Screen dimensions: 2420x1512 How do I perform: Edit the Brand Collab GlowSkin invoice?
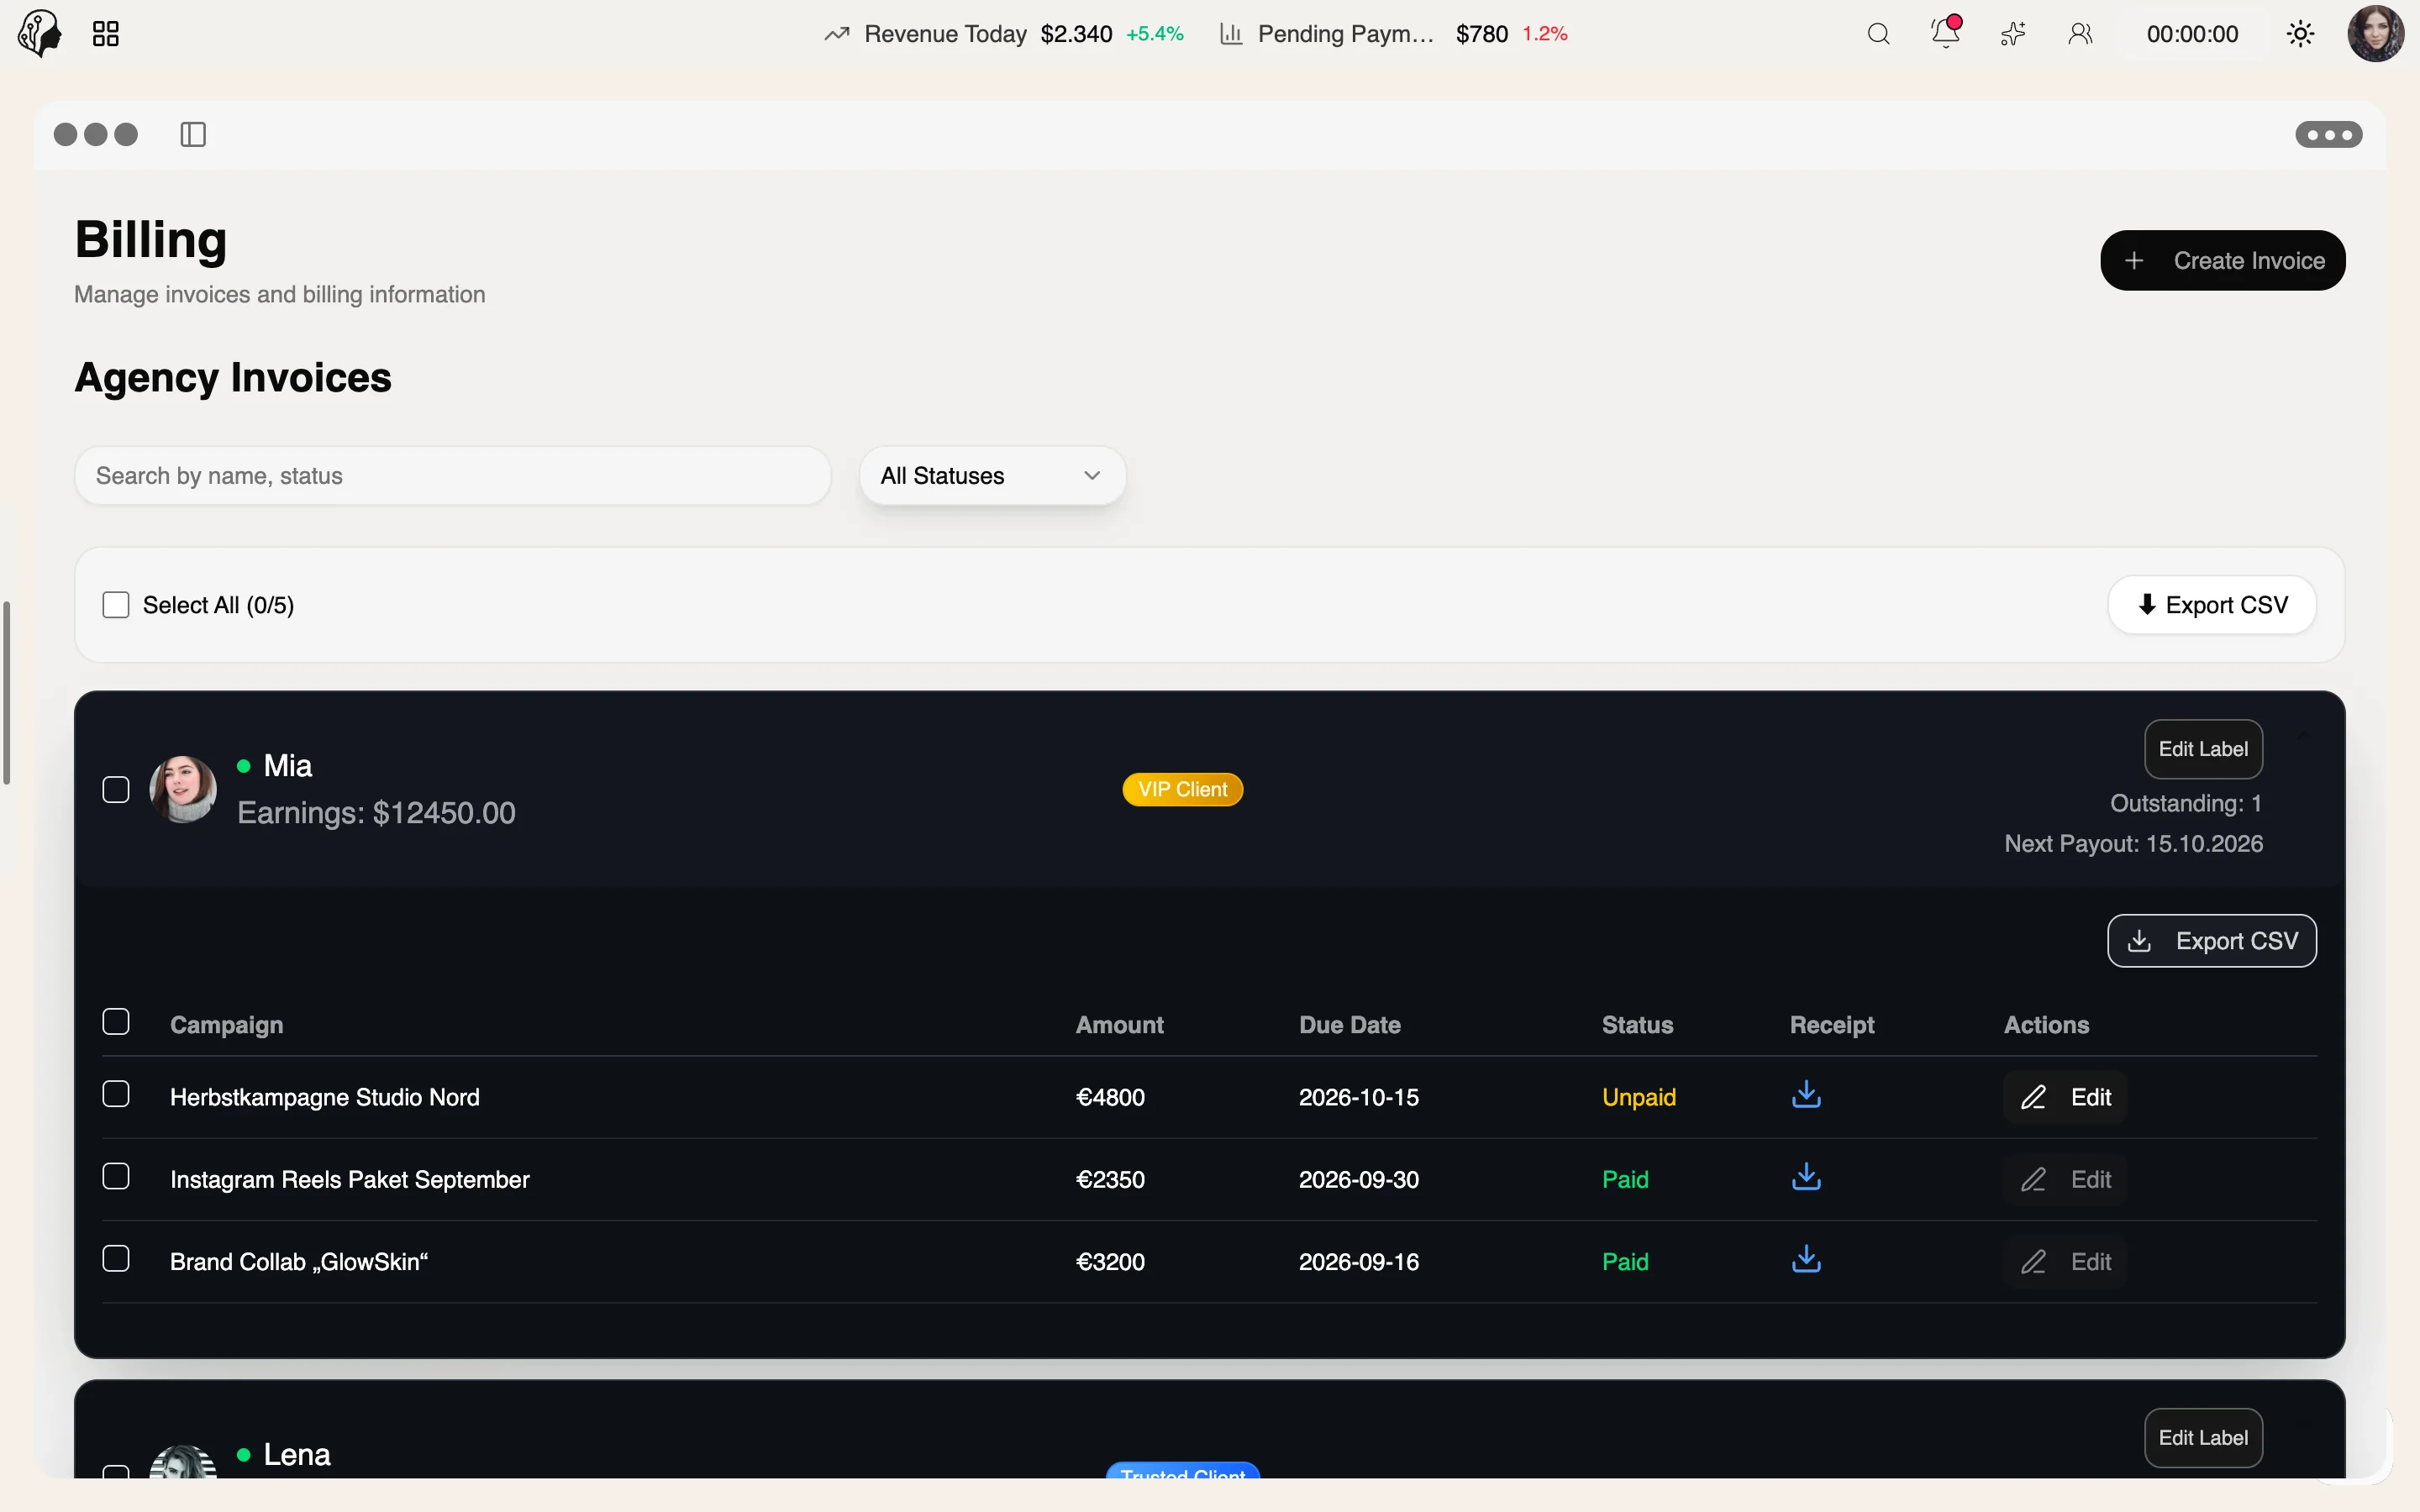coord(2065,1262)
